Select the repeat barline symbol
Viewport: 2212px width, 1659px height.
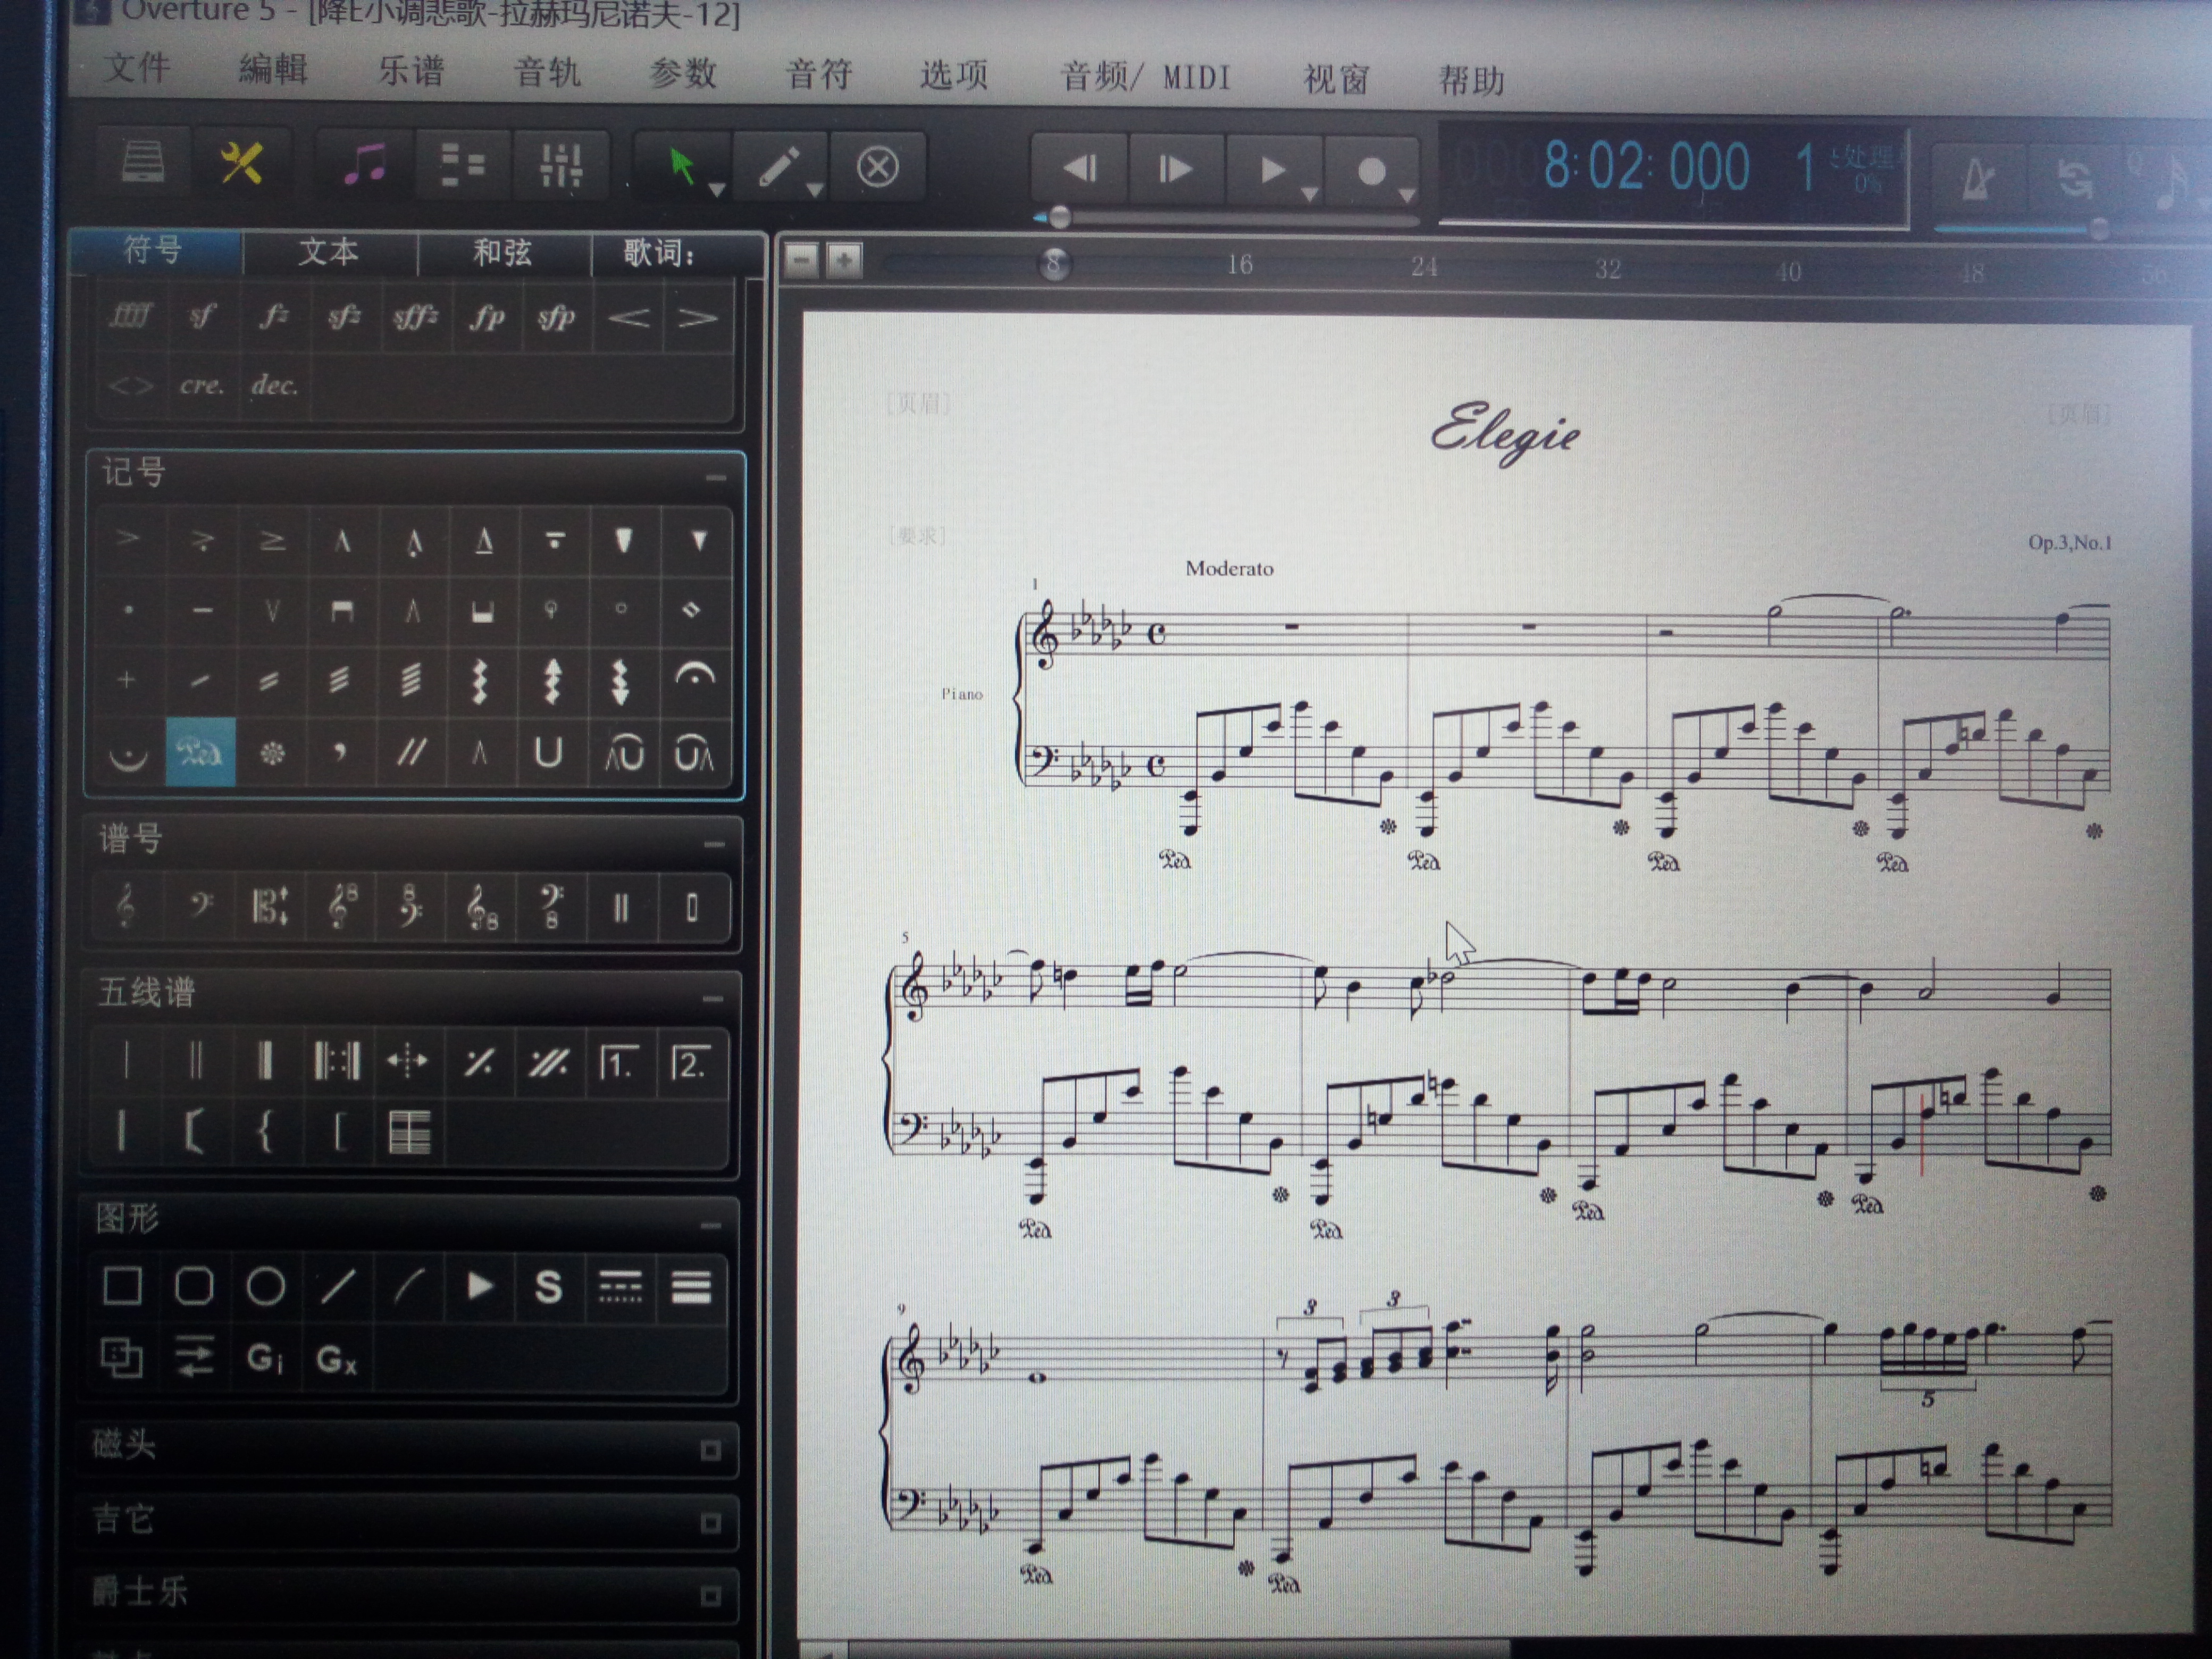pyautogui.click(x=336, y=1061)
